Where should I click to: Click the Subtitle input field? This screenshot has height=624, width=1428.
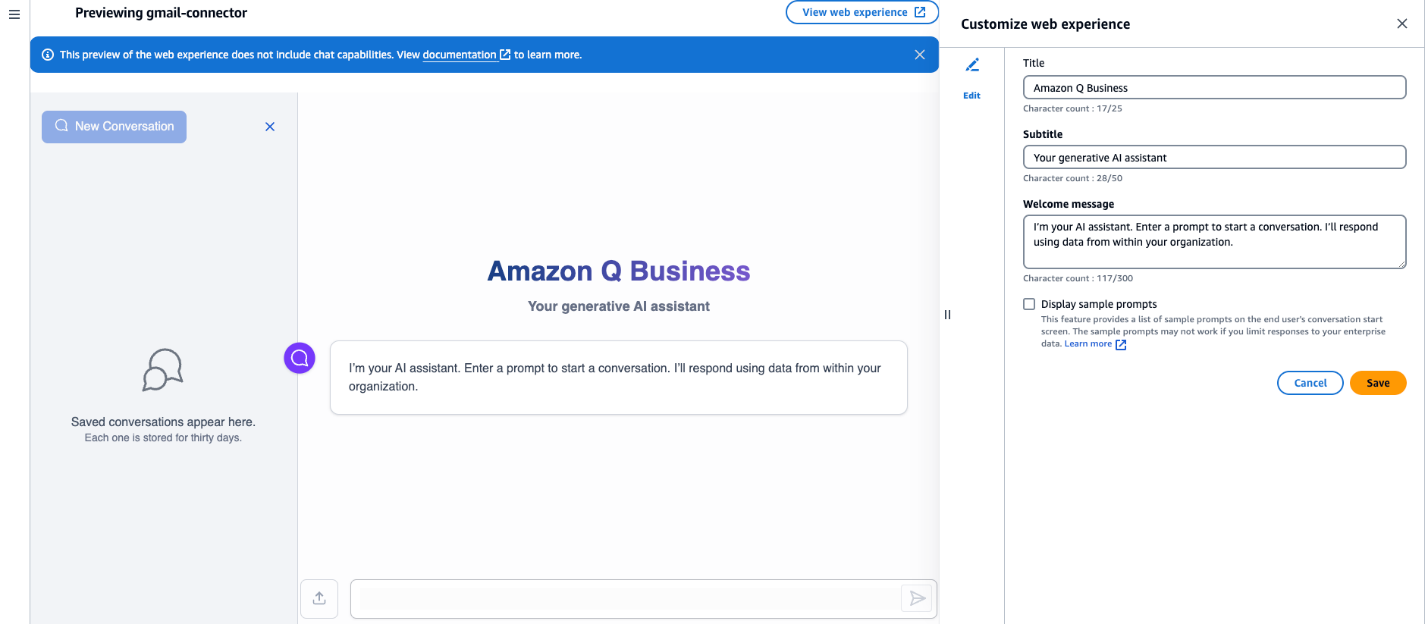click(1215, 157)
